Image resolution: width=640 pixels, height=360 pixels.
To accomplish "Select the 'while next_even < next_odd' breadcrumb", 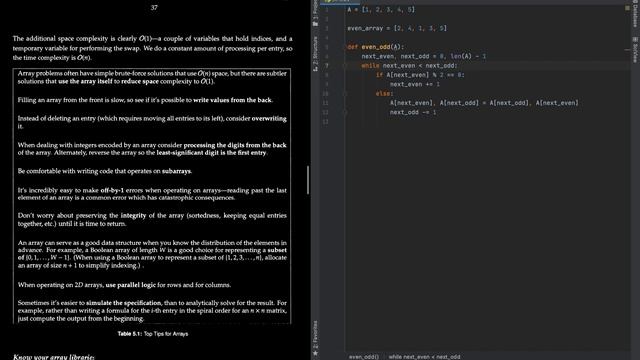I will [424, 357].
